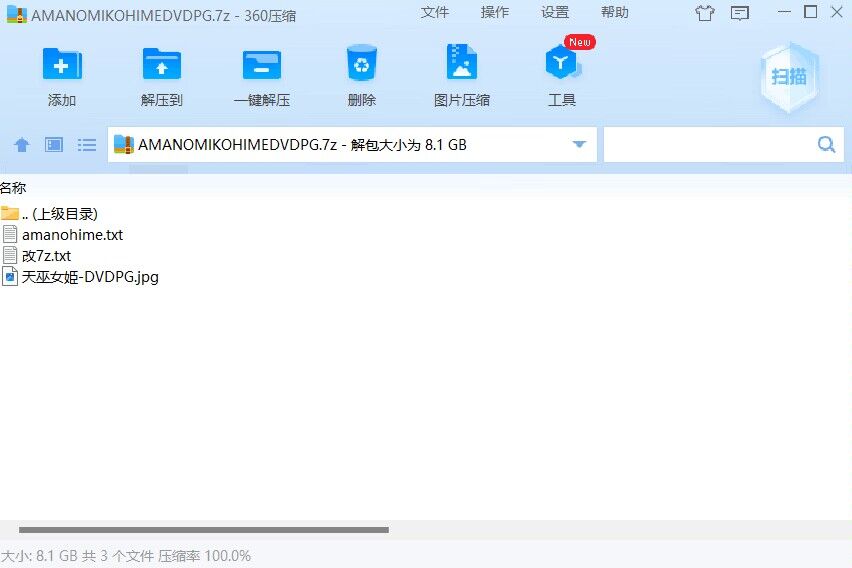This screenshot has width=852, height=568.
Task: Select the amanohime.txt file
Action: point(72,235)
